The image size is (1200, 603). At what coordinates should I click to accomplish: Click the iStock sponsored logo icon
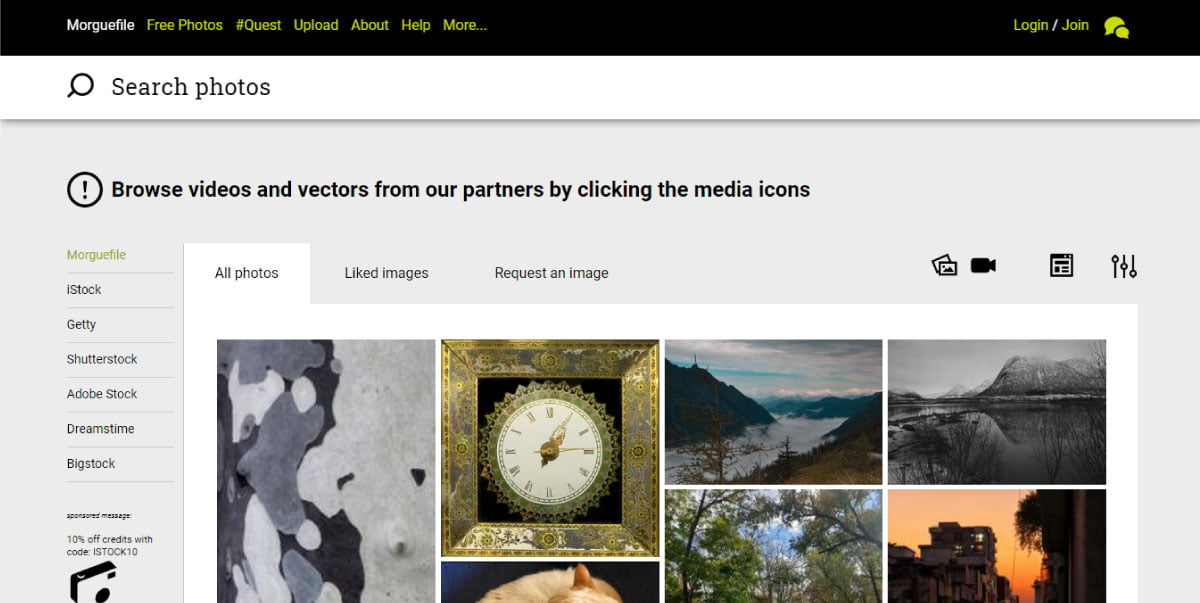click(x=93, y=582)
